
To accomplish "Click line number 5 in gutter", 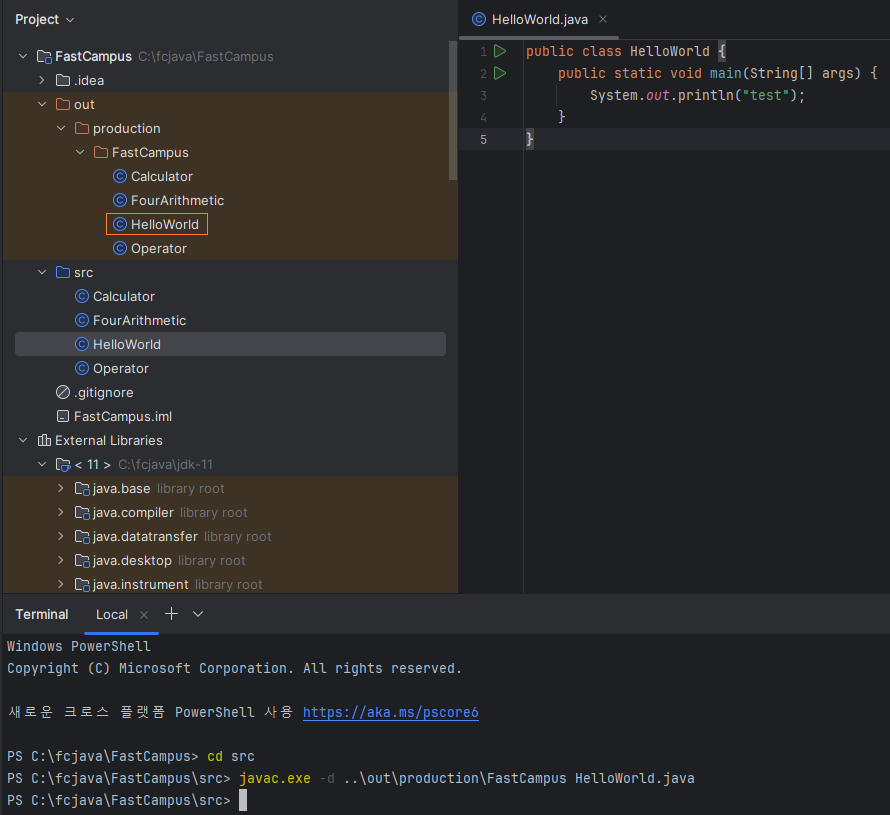I will [483, 140].
